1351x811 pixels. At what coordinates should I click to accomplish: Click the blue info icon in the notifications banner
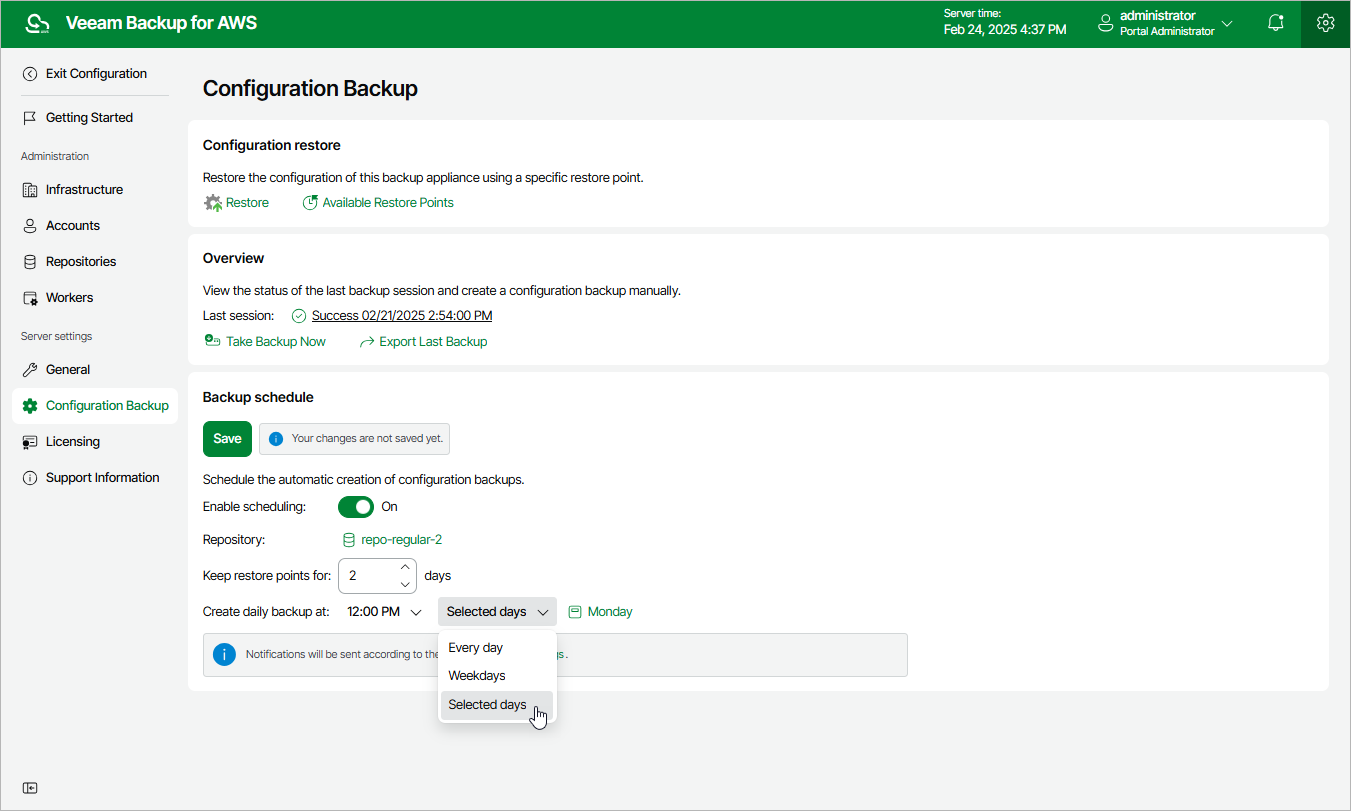point(225,655)
